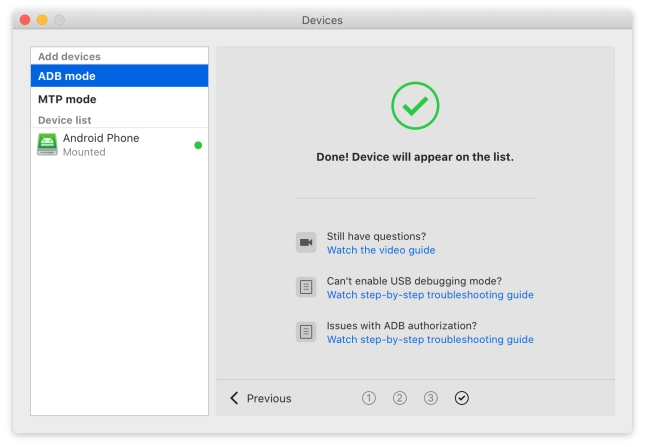Image resolution: width=645 pixels, height=447 pixels.
Task: Jump to step 3 indicator
Action: pyautogui.click(x=431, y=398)
